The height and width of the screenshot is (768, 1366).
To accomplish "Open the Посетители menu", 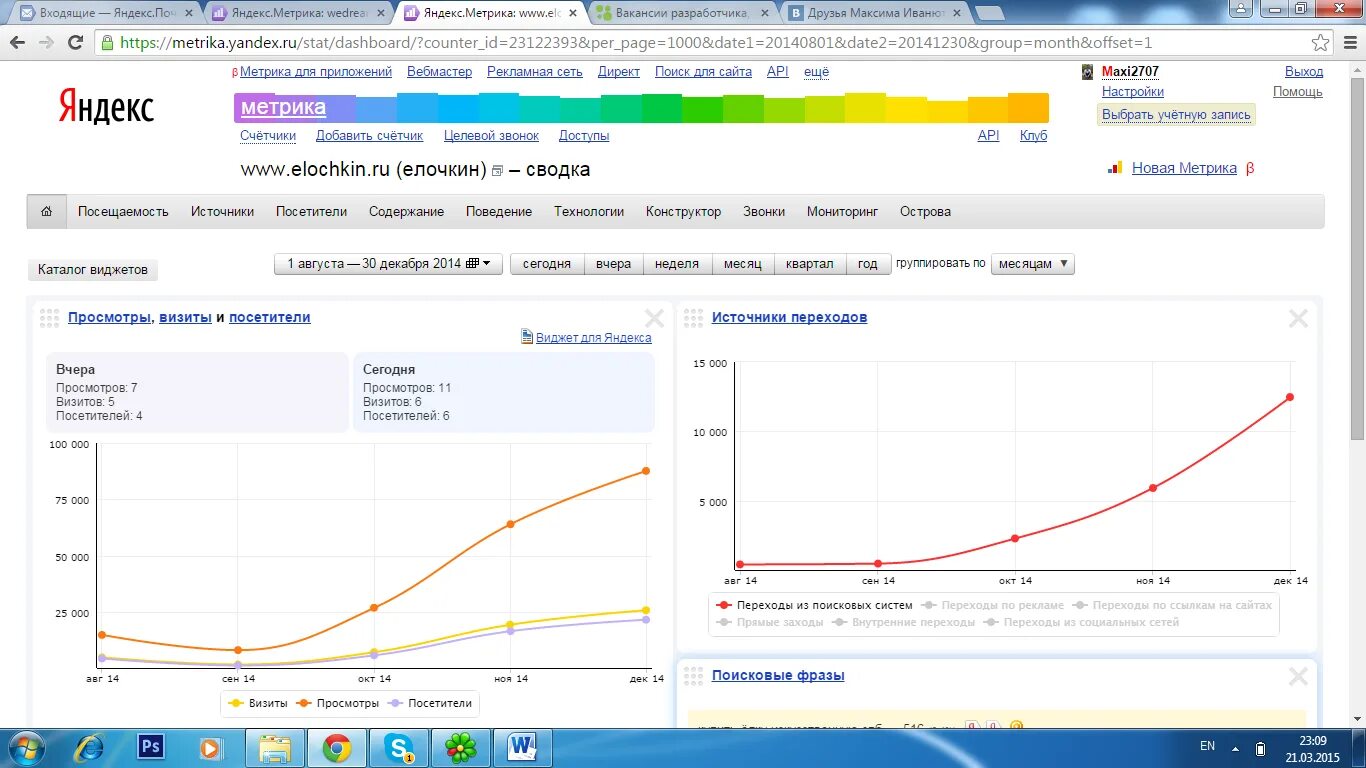I will [311, 212].
